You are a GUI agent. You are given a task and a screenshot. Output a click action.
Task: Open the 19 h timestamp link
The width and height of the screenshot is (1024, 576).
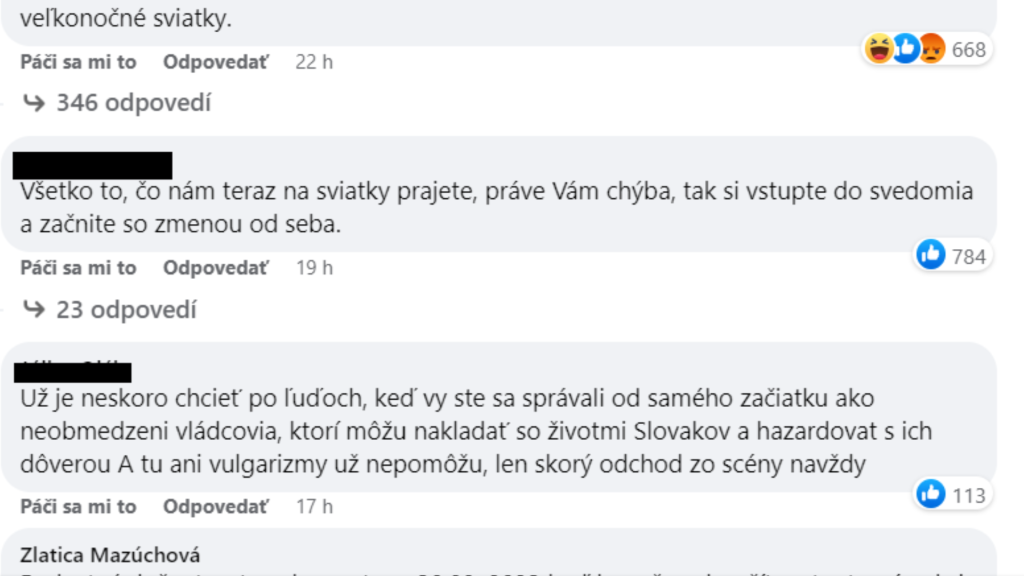[314, 268]
